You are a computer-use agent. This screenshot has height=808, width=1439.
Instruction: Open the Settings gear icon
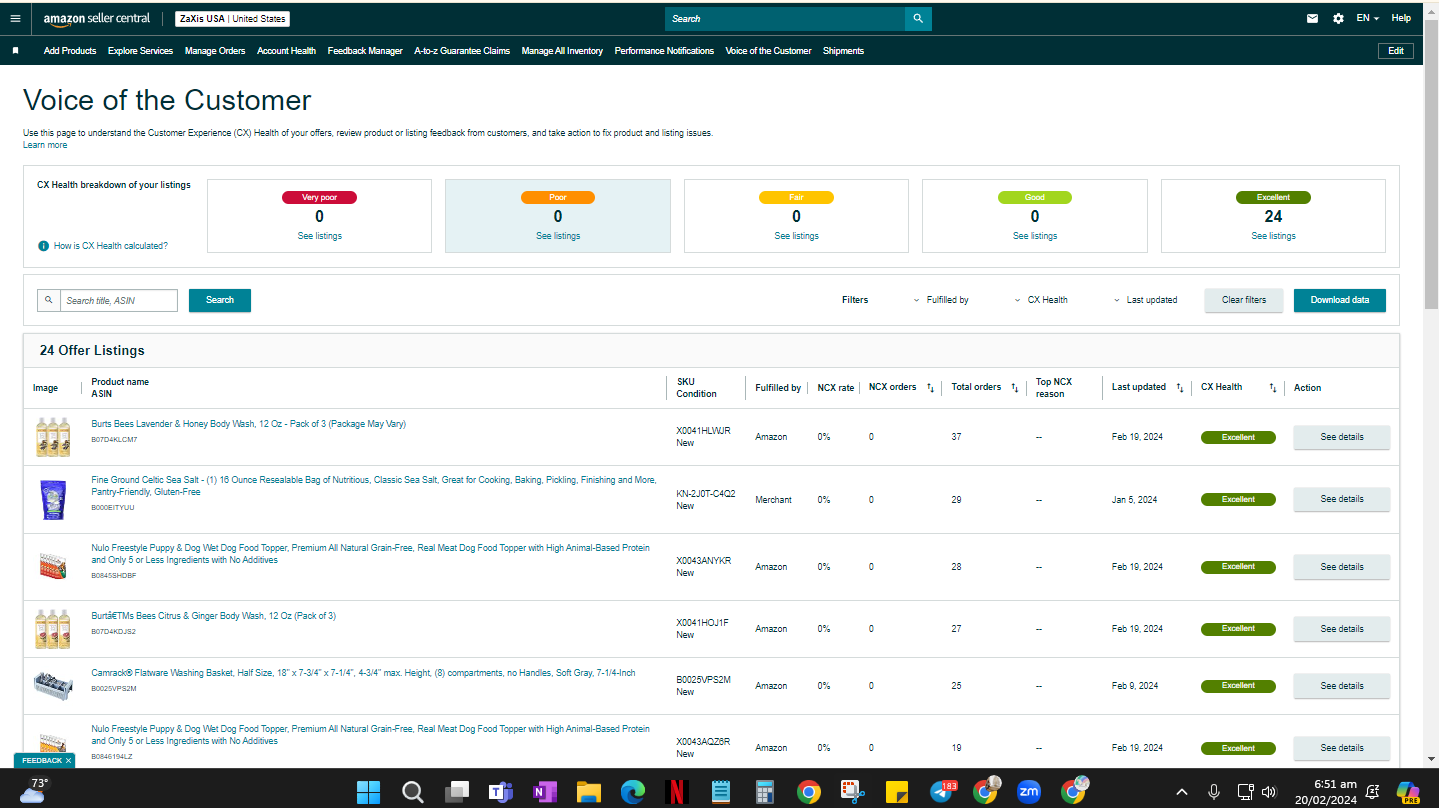[x=1338, y=18]
